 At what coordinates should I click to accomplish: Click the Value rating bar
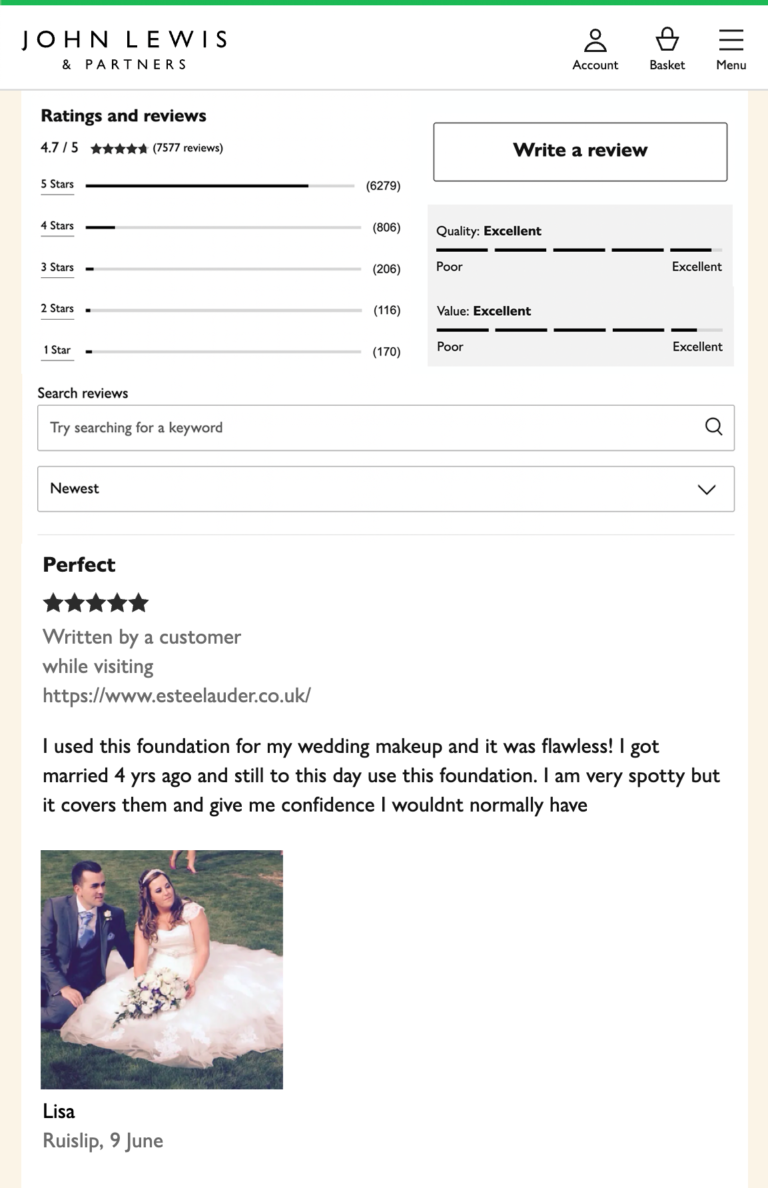click(x=579, y=329)
